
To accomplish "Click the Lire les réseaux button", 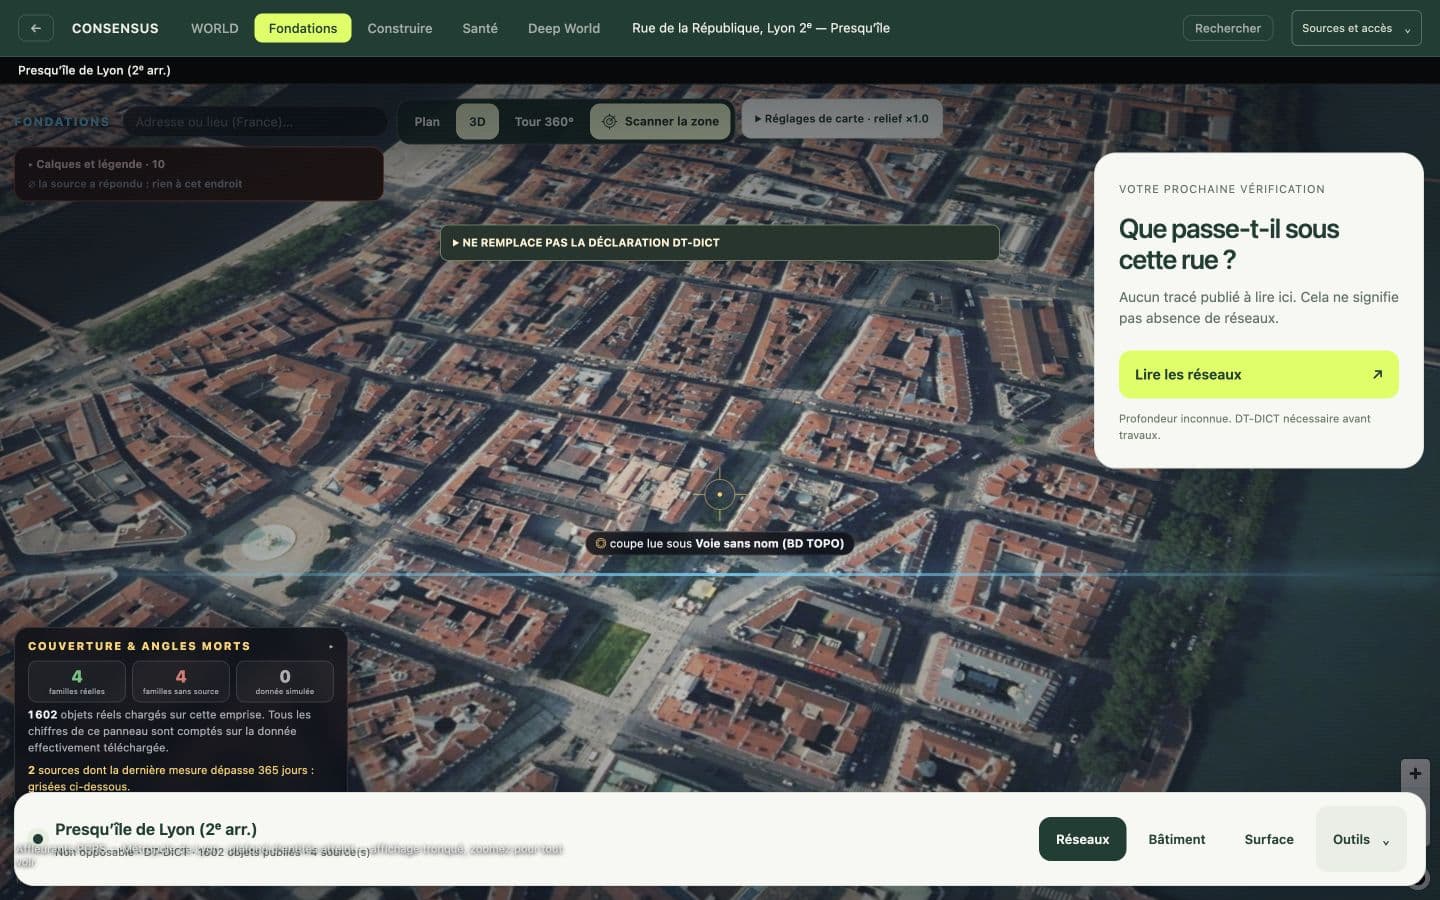I will click(x=1258, y=374).
